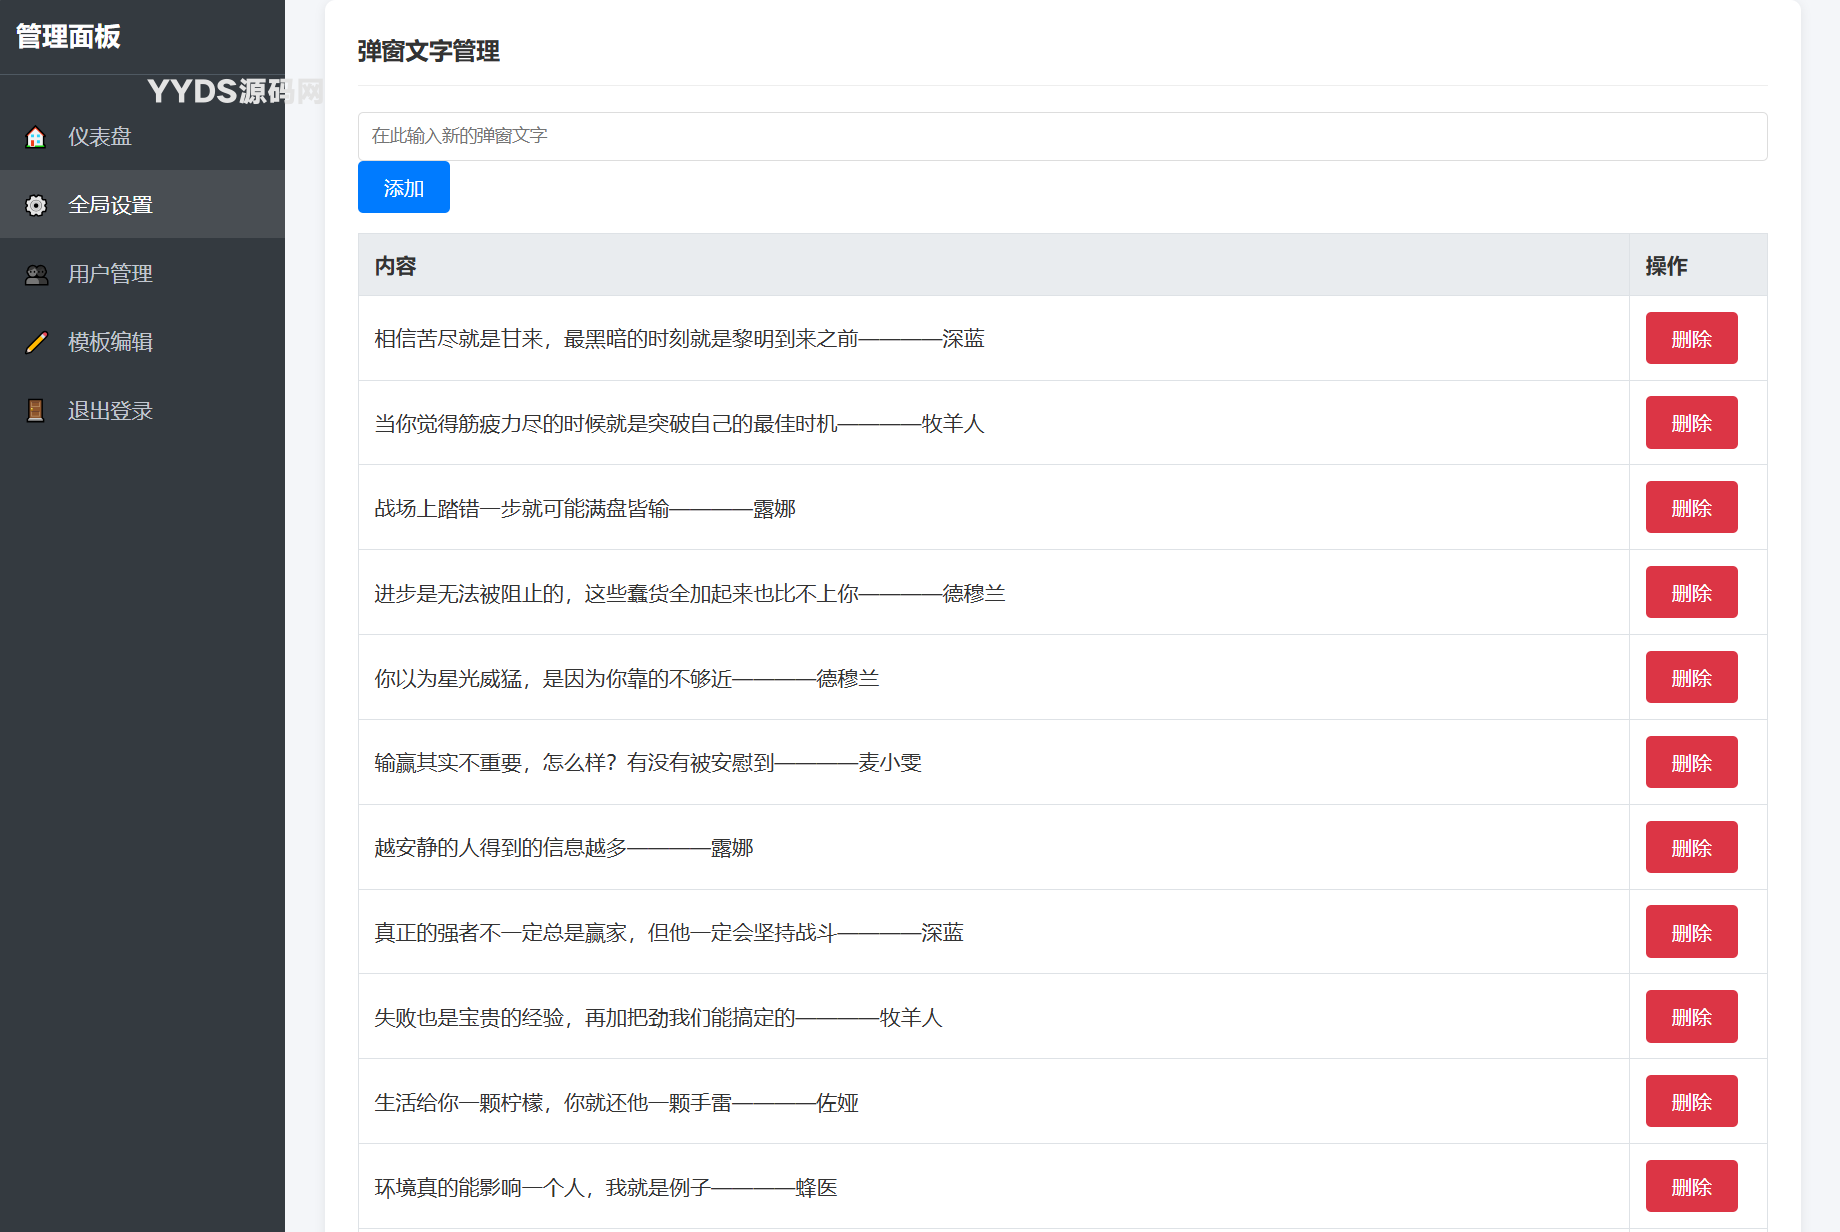This screenshot has width=1840, height=1232.
Task: Delete the 筋疲力尽 quote by 牧羊人
Action: point(1691,423)
